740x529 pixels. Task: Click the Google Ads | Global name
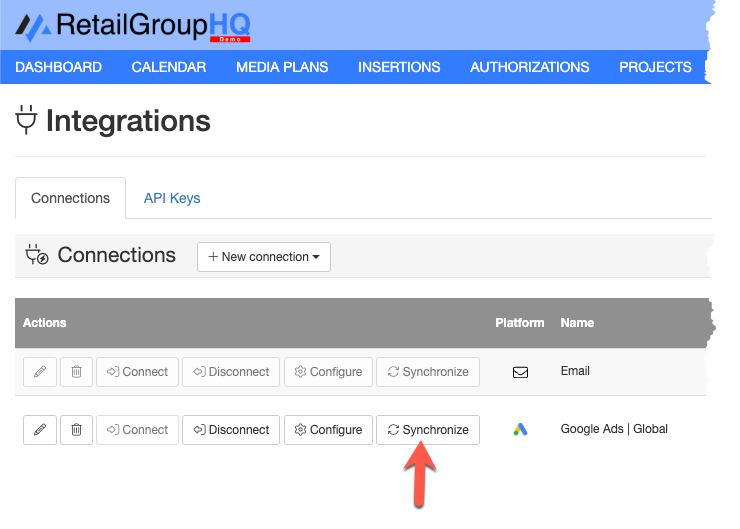(x=614, y=429)
